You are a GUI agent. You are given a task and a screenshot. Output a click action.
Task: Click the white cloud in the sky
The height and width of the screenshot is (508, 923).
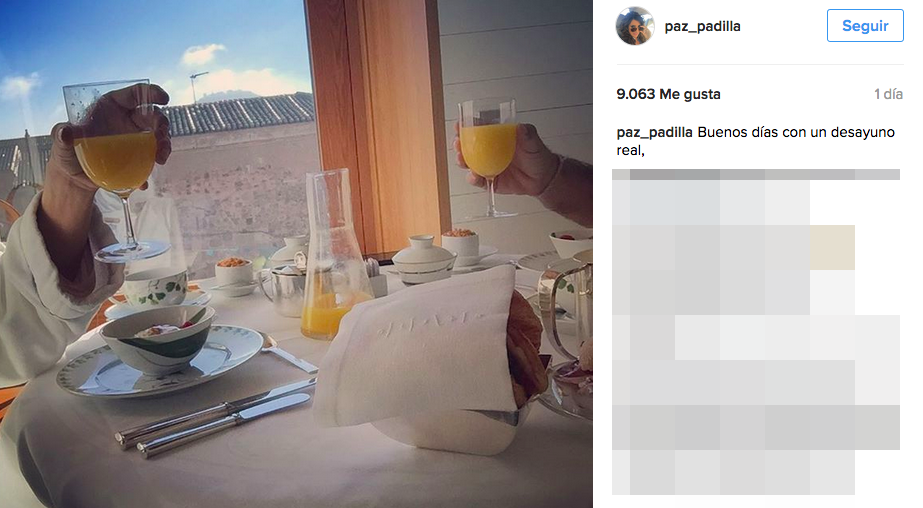pyautogui.click(x=203, y=55)
